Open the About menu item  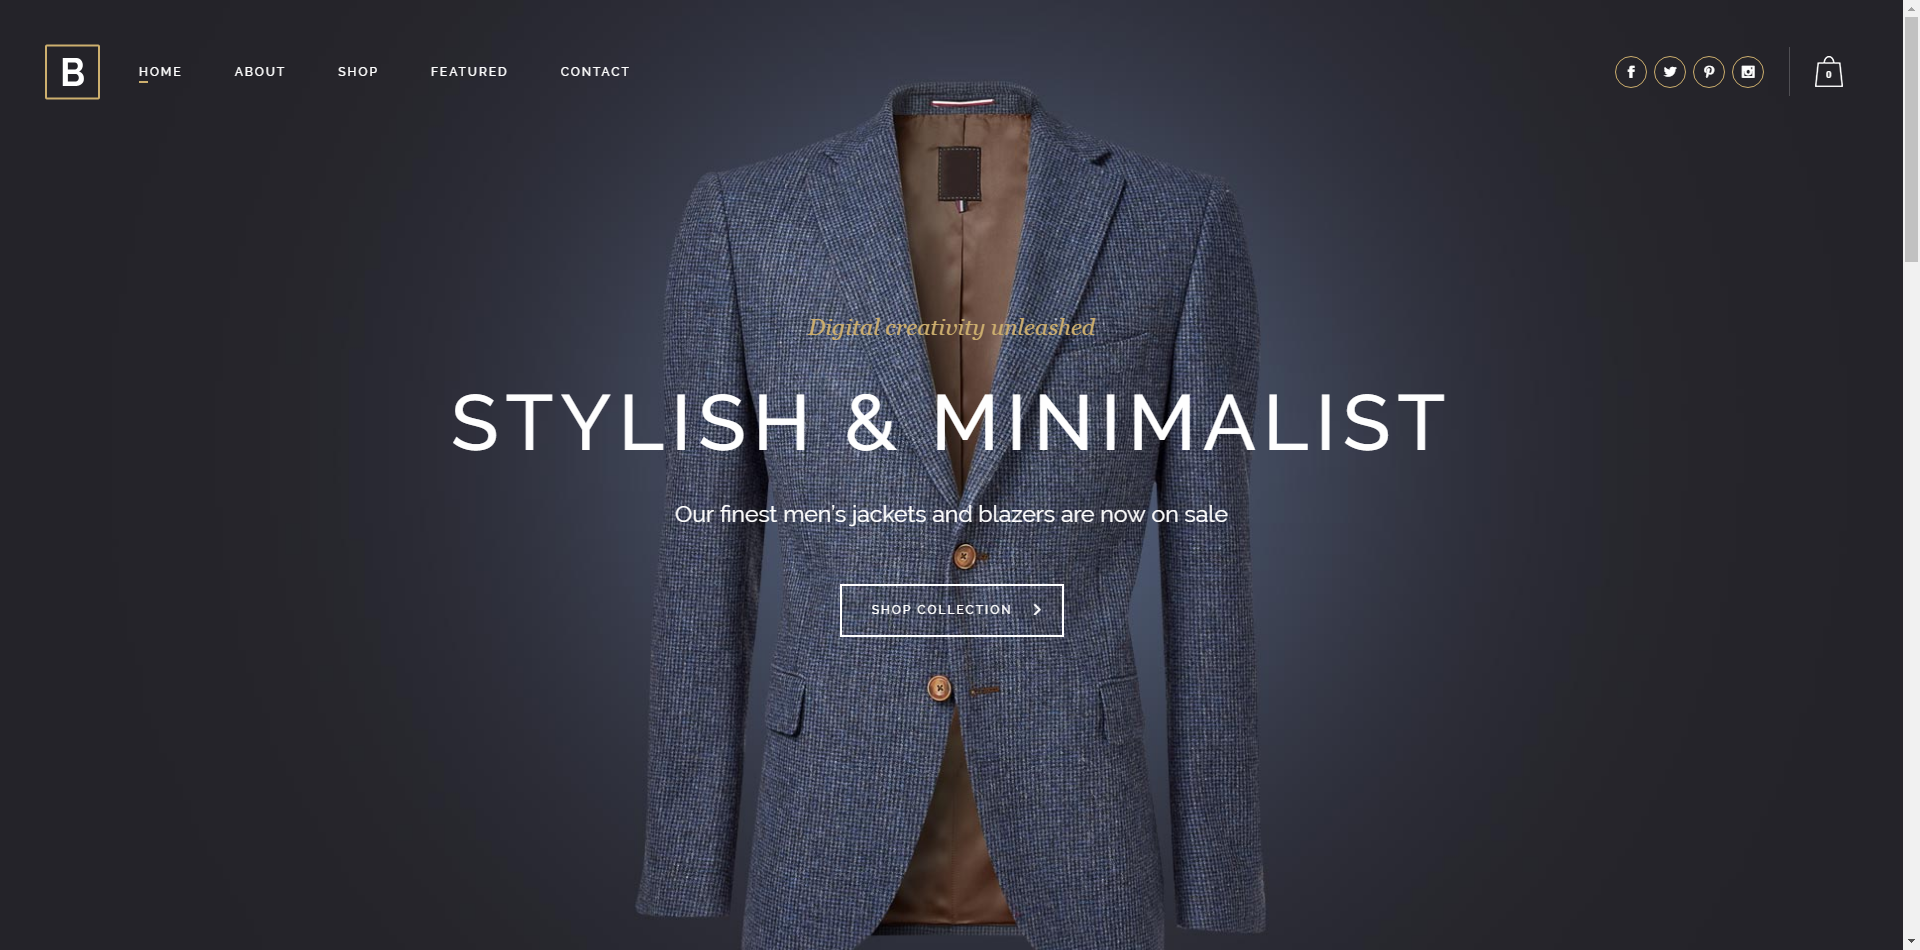click(260, 72)
